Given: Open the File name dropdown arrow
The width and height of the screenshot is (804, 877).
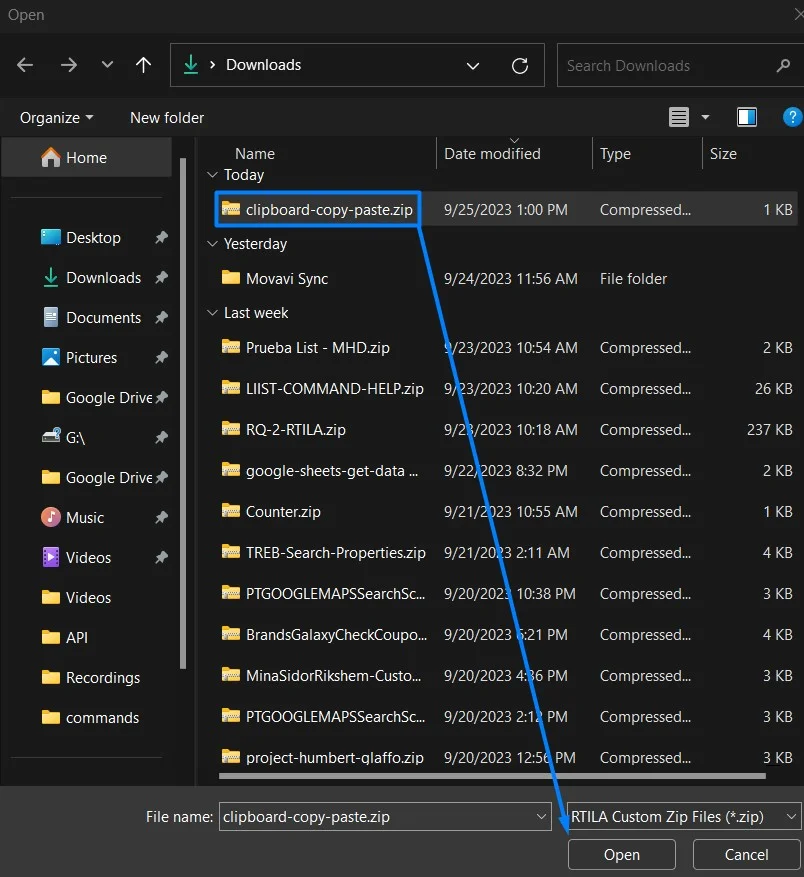Looking at the screenshot, I should tap(541, 817).
